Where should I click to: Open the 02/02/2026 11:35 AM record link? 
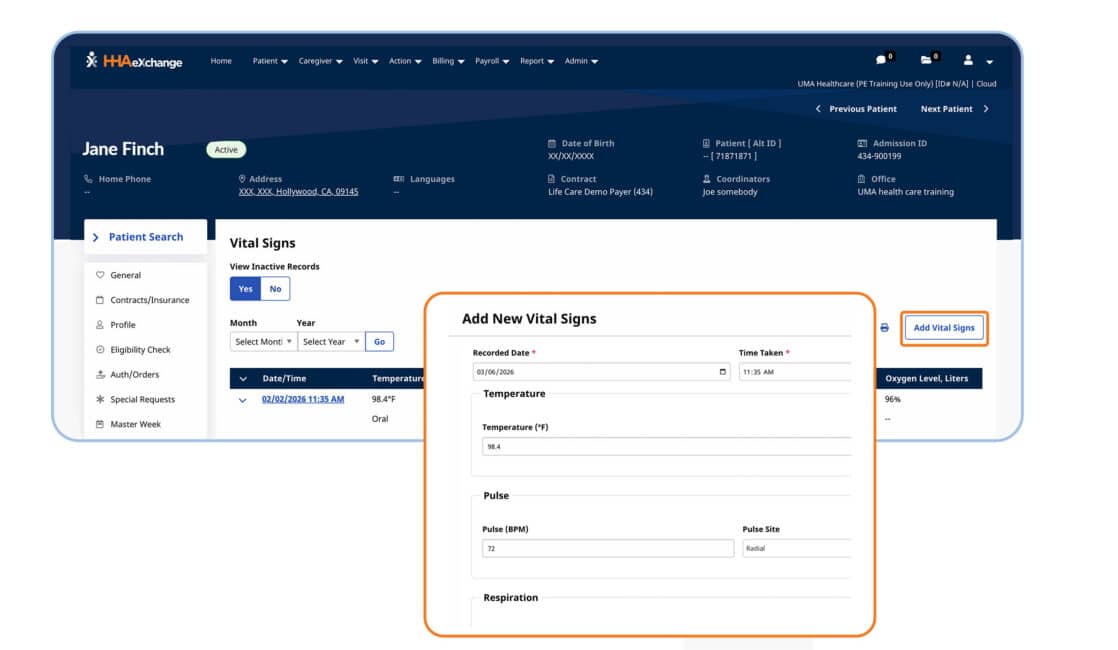pyautogui.click(x=303, y=399)
